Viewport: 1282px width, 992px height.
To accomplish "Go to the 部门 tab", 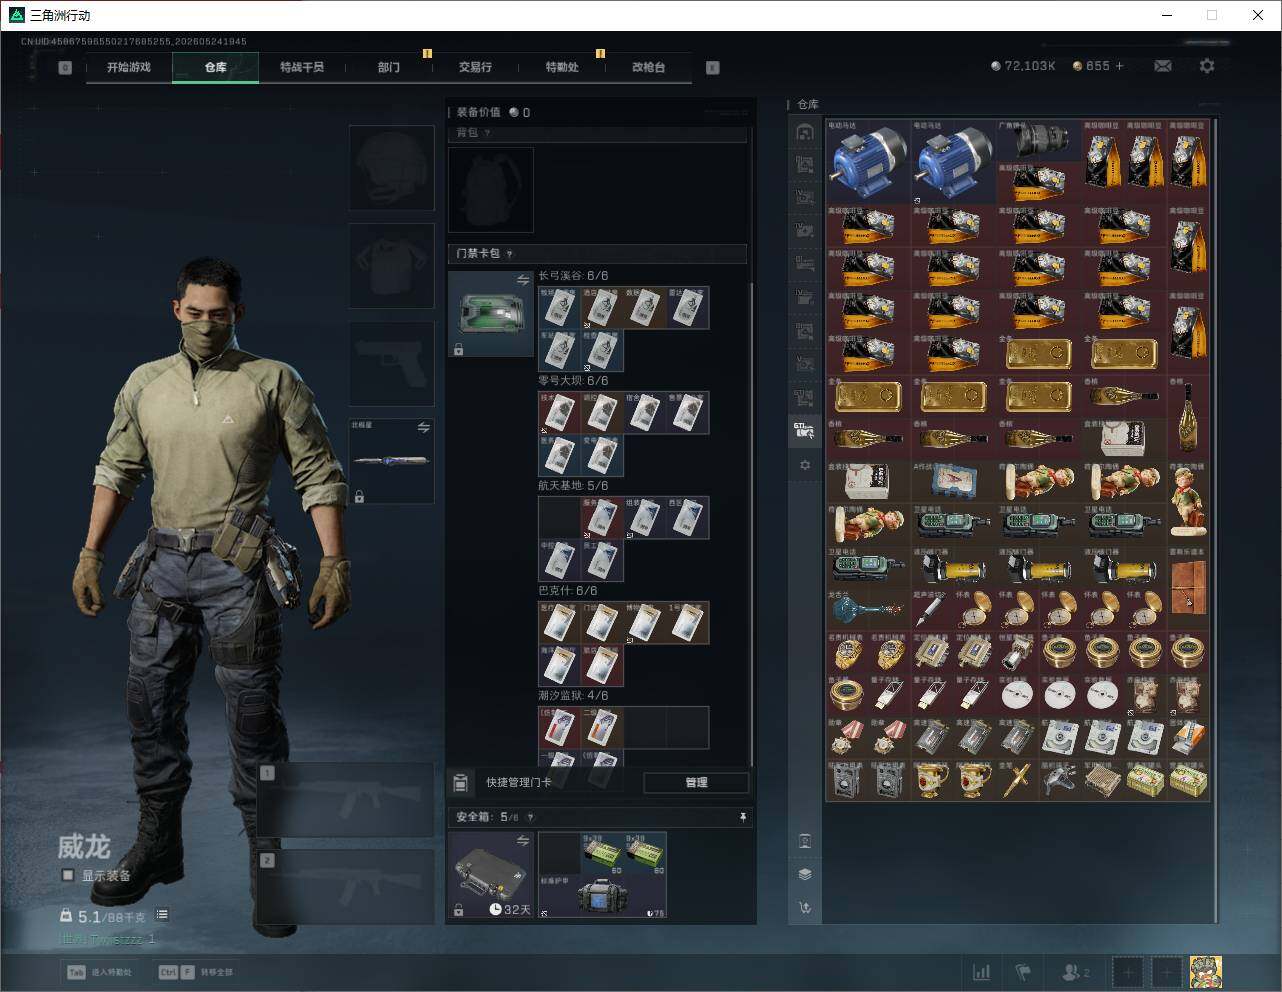I will coord(388,67).
